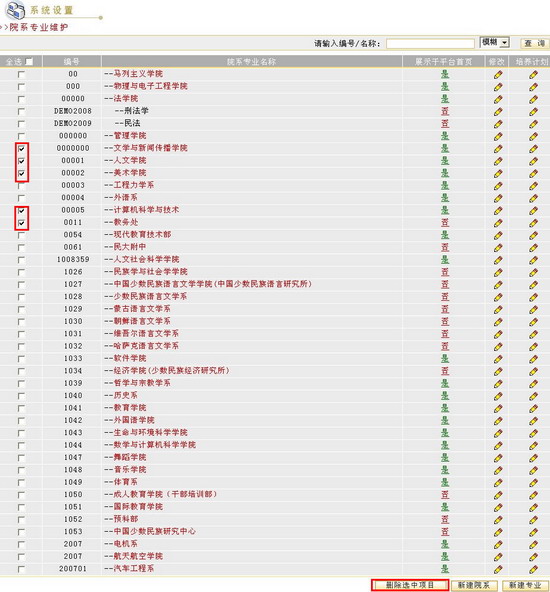Click the number/name search input field
Viewport: 550px width, 592px height.
430,43
